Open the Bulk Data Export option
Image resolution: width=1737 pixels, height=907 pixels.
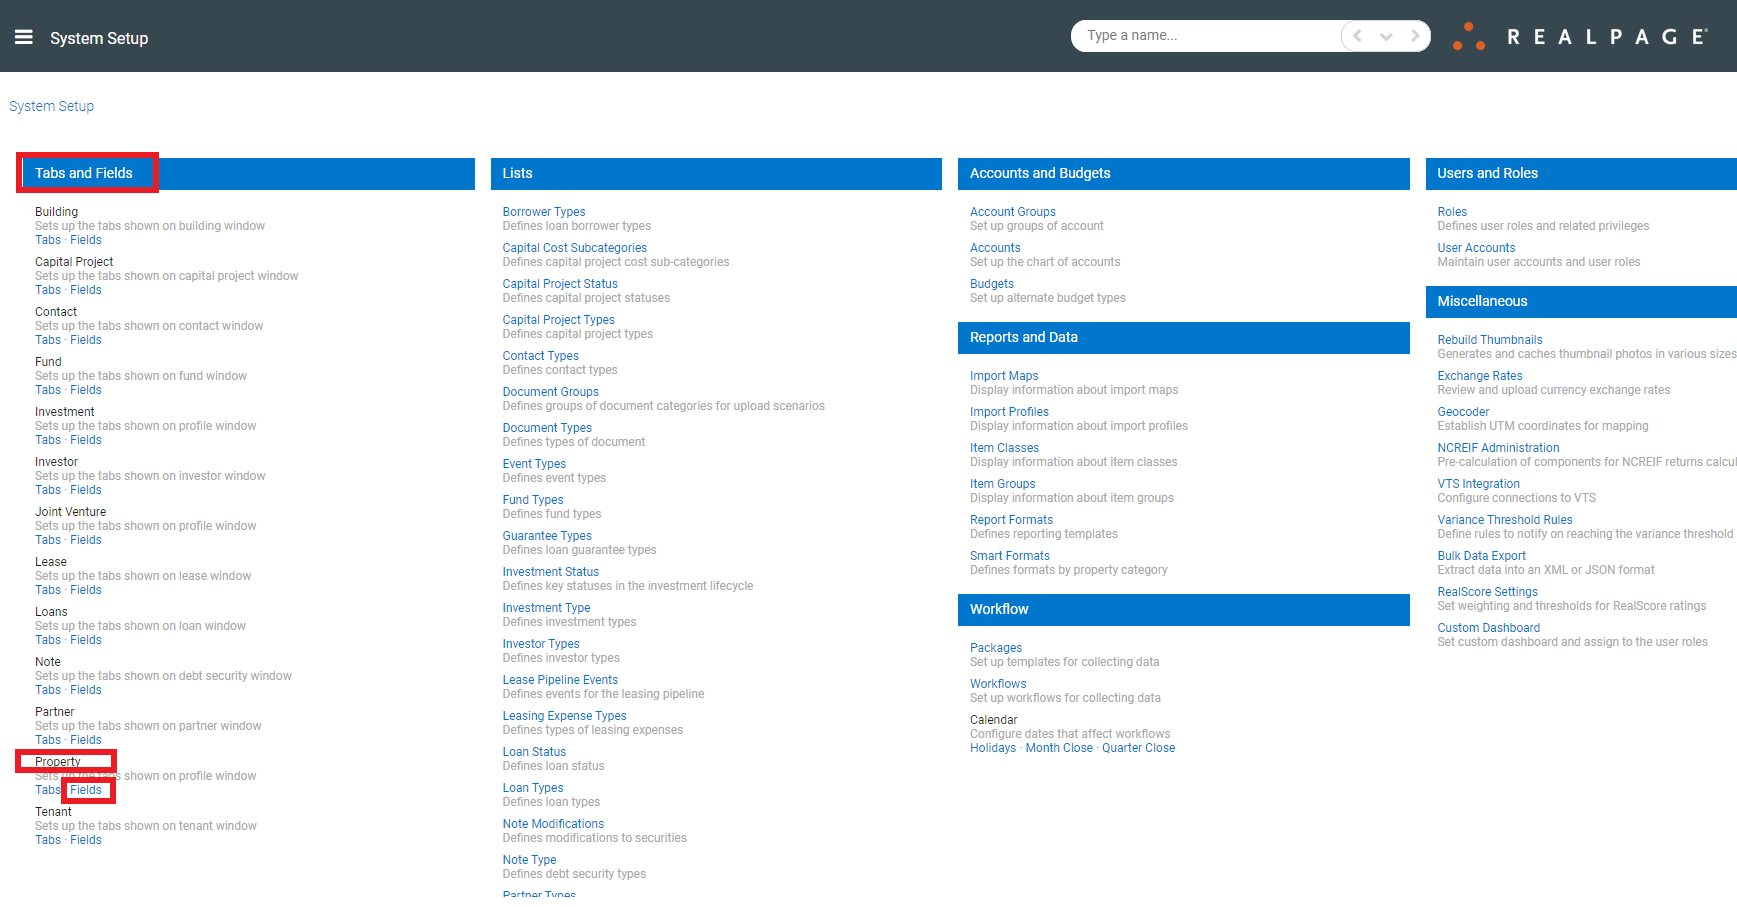tap(1482, 555)
